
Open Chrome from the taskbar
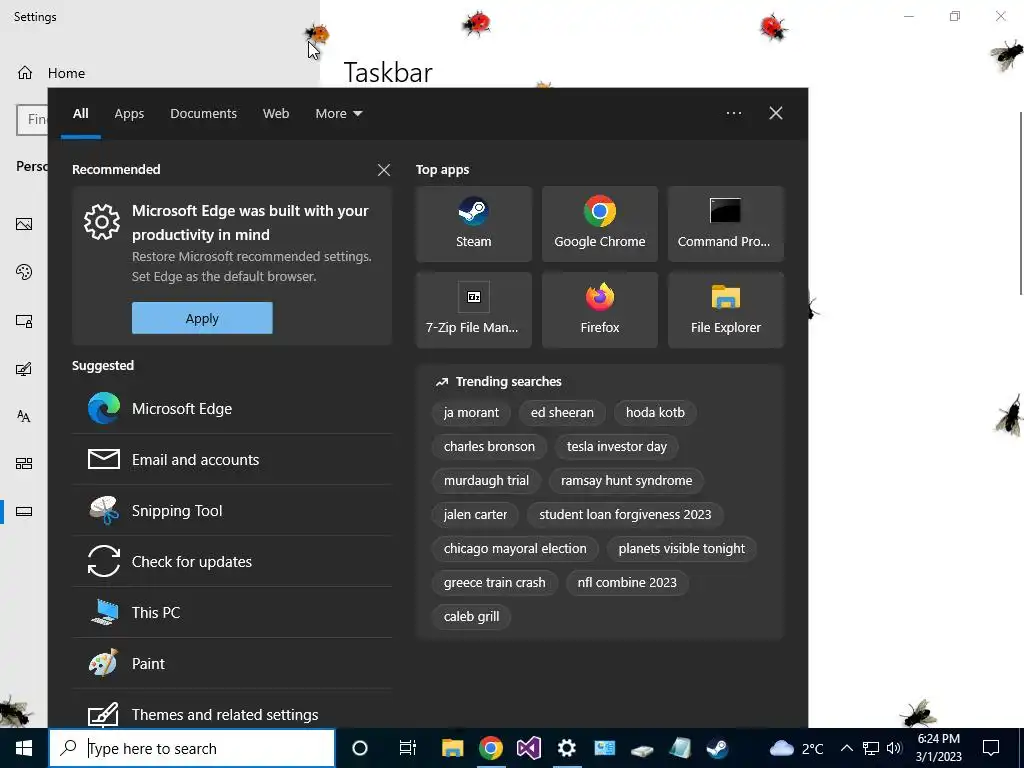click(490, 748)
